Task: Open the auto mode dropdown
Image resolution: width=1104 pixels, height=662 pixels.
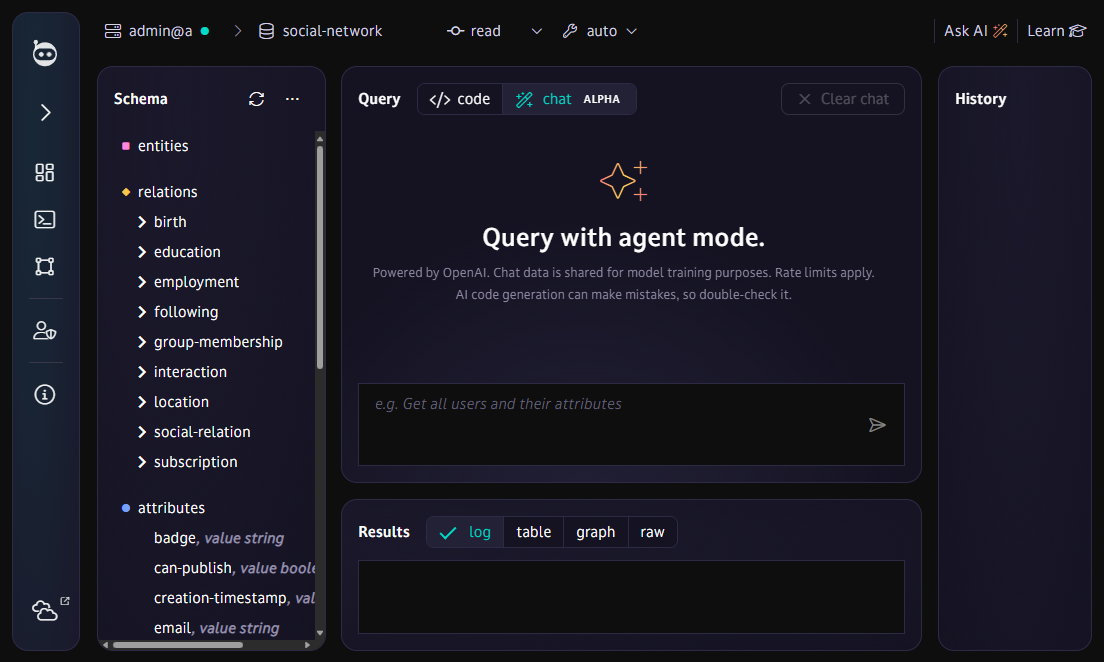Action: pyautogui.click(x=632, y=31)
